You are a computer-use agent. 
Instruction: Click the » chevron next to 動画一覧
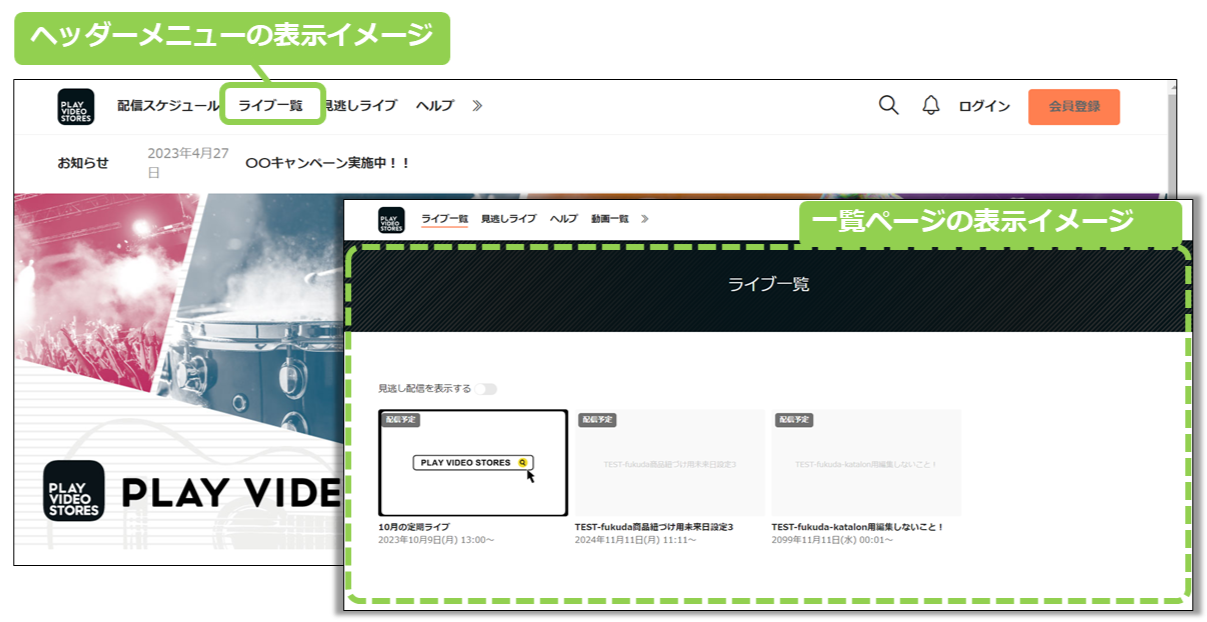tap(645, 217)
